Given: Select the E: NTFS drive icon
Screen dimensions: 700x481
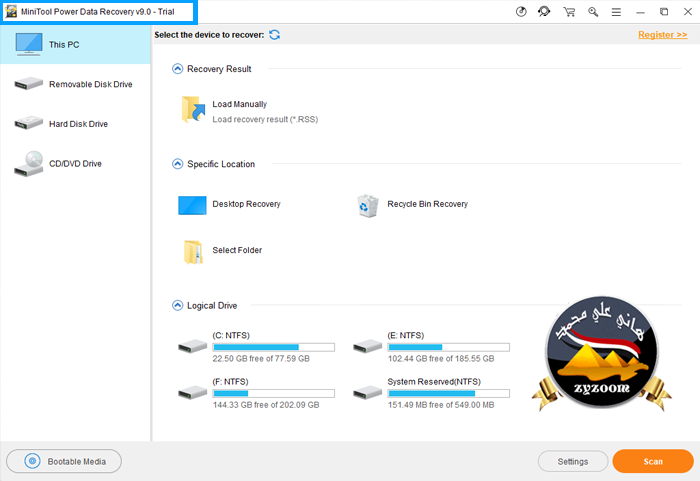Looking at the screenshot, I should [x=367, y=347].
